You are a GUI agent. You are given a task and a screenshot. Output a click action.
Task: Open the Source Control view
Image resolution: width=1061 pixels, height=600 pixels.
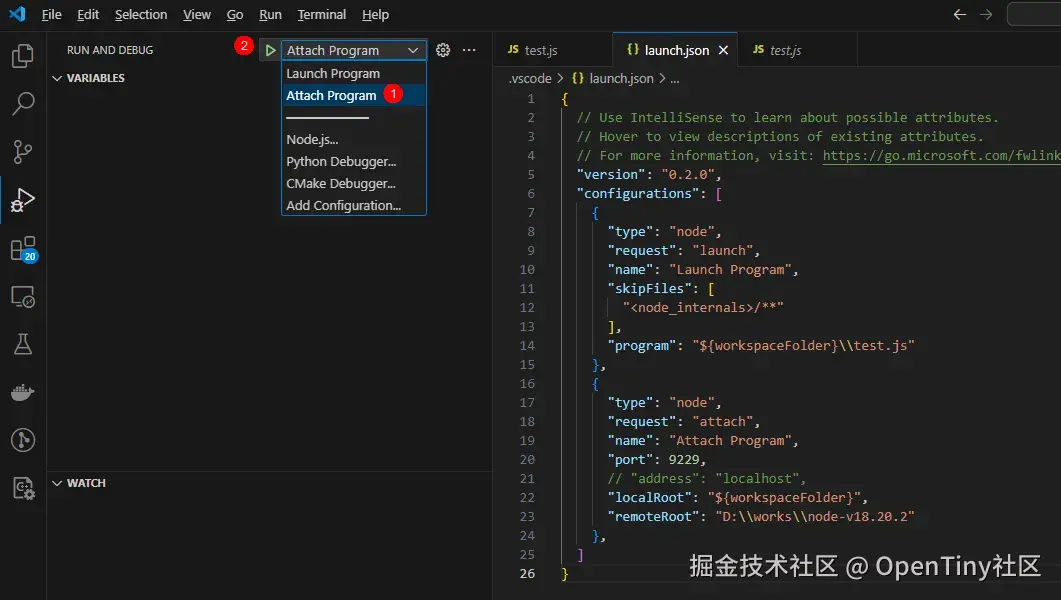click(23, 152)
